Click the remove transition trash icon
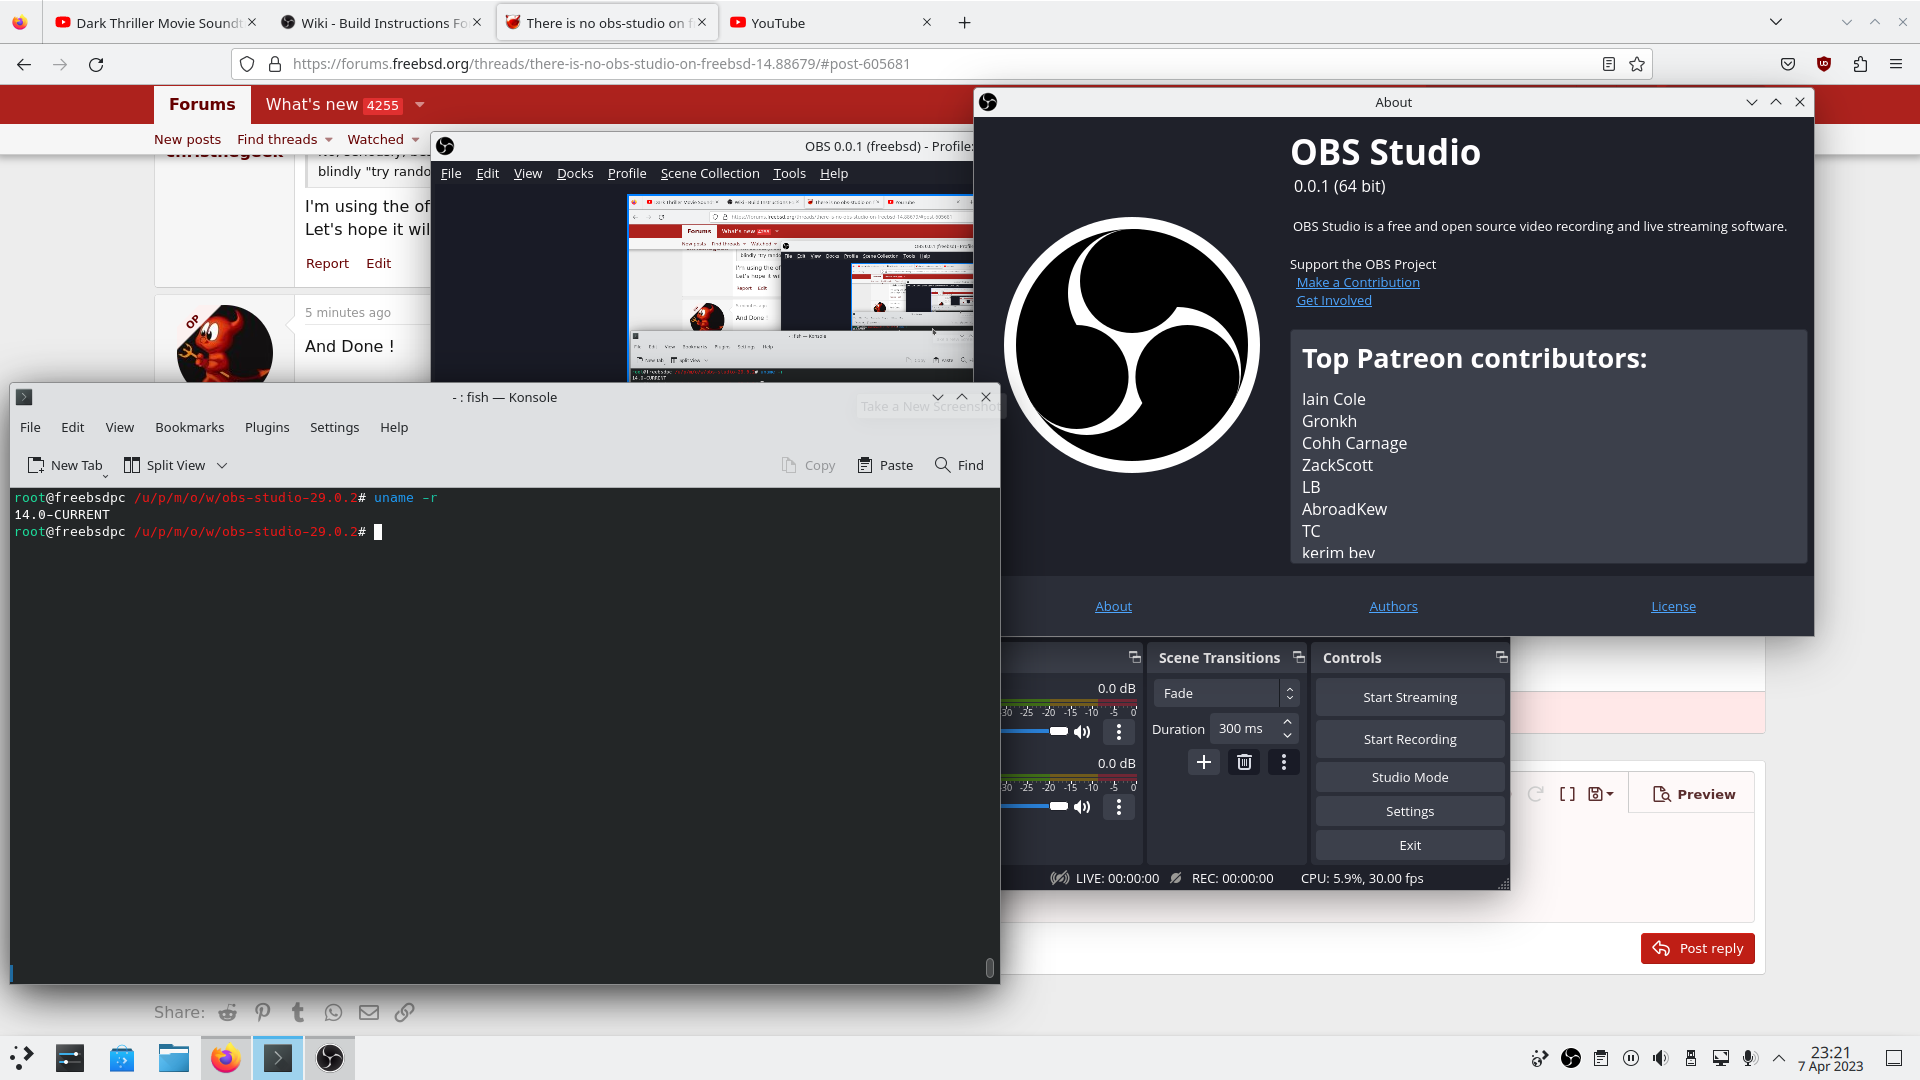Viewport: 1920px width, 1080px height. pyautogui.click(x=1244, y=762)
